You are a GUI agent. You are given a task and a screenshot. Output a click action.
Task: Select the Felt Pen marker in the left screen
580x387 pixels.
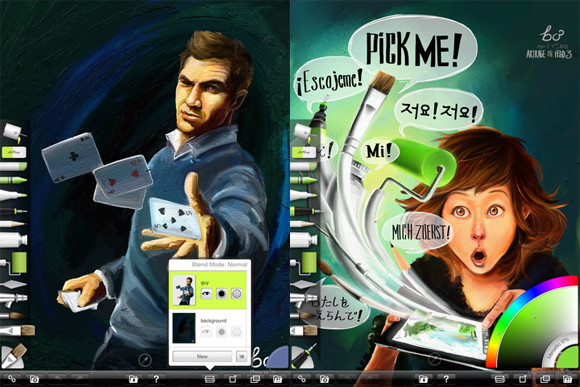[13, 195]
